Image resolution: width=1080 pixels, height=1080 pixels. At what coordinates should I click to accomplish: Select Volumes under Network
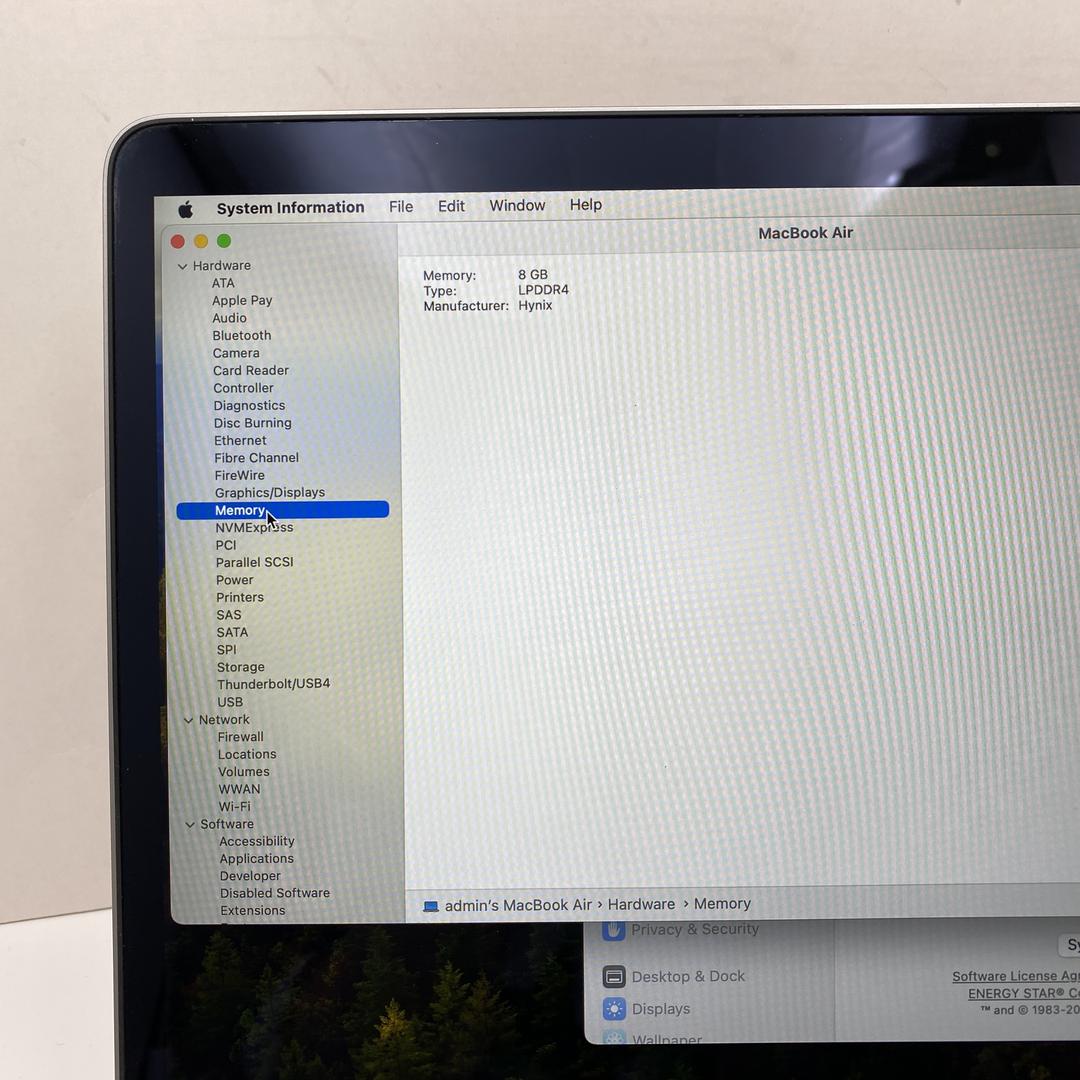coord(244,772)
